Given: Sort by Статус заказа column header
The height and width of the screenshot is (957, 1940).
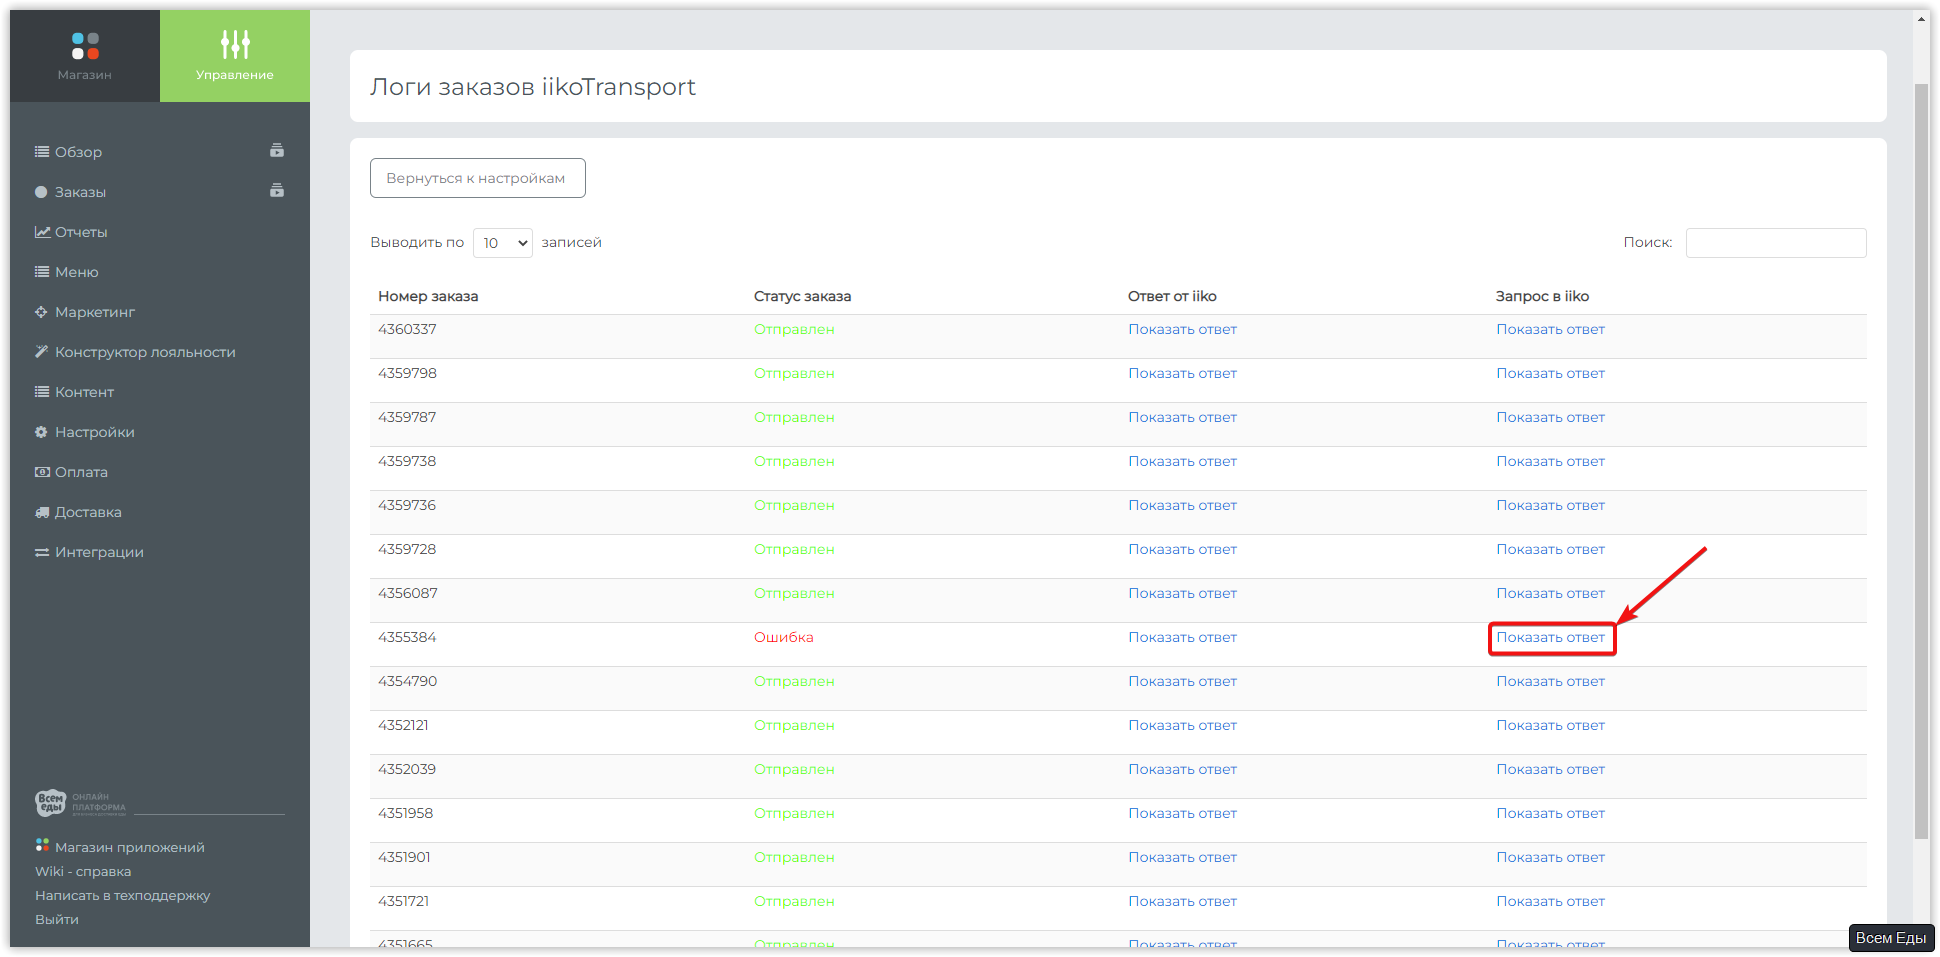Looking at the screenshot, I should click(802, 296).
